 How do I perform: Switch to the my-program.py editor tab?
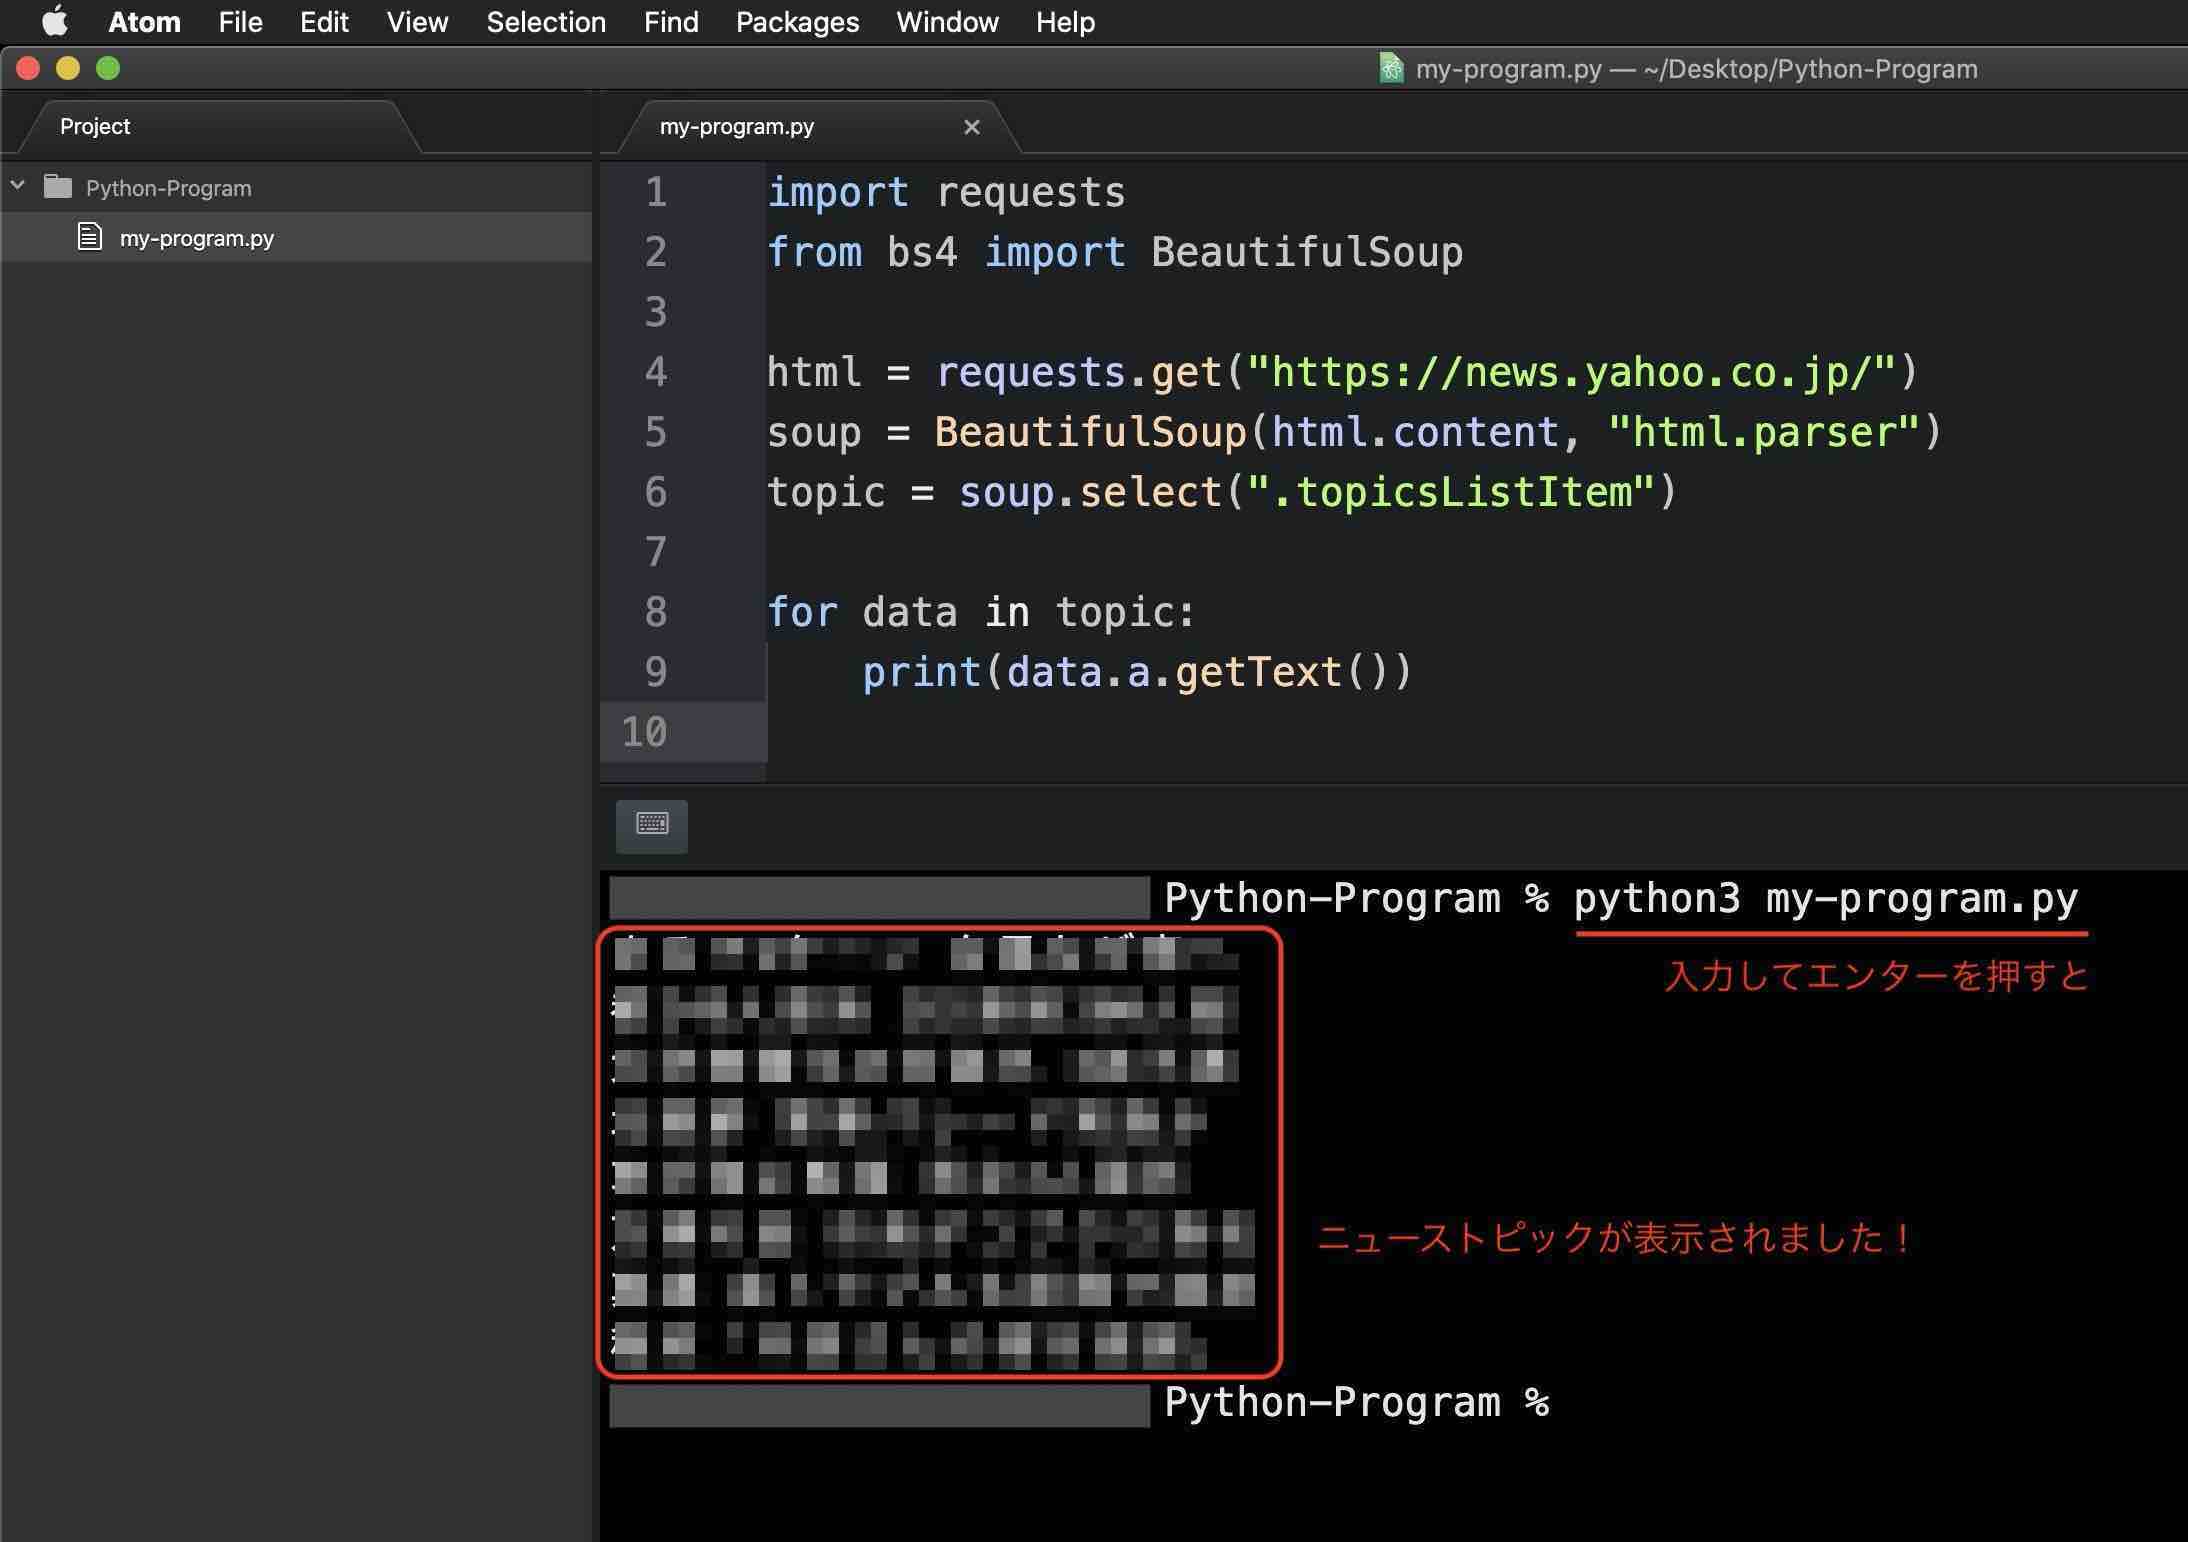click(737, 127)
